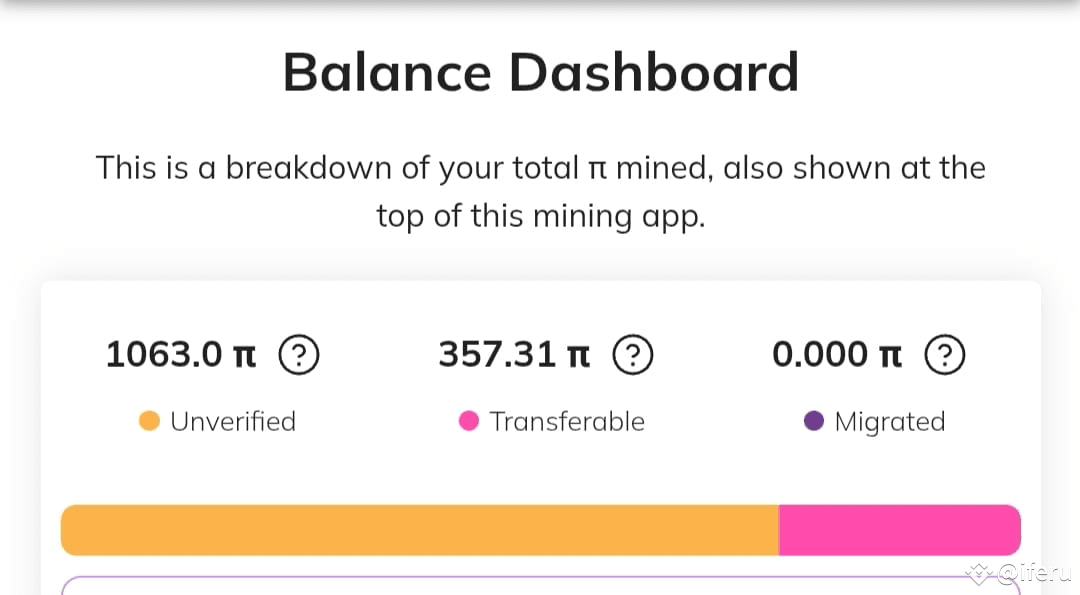Click the 357.31 π transferable balance value

pos(515,355)
